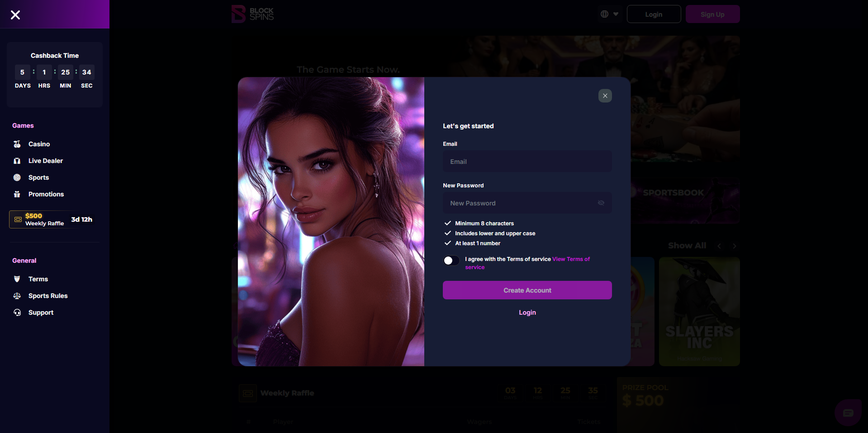Click the Casino cherry icon

tap(17, 144)
